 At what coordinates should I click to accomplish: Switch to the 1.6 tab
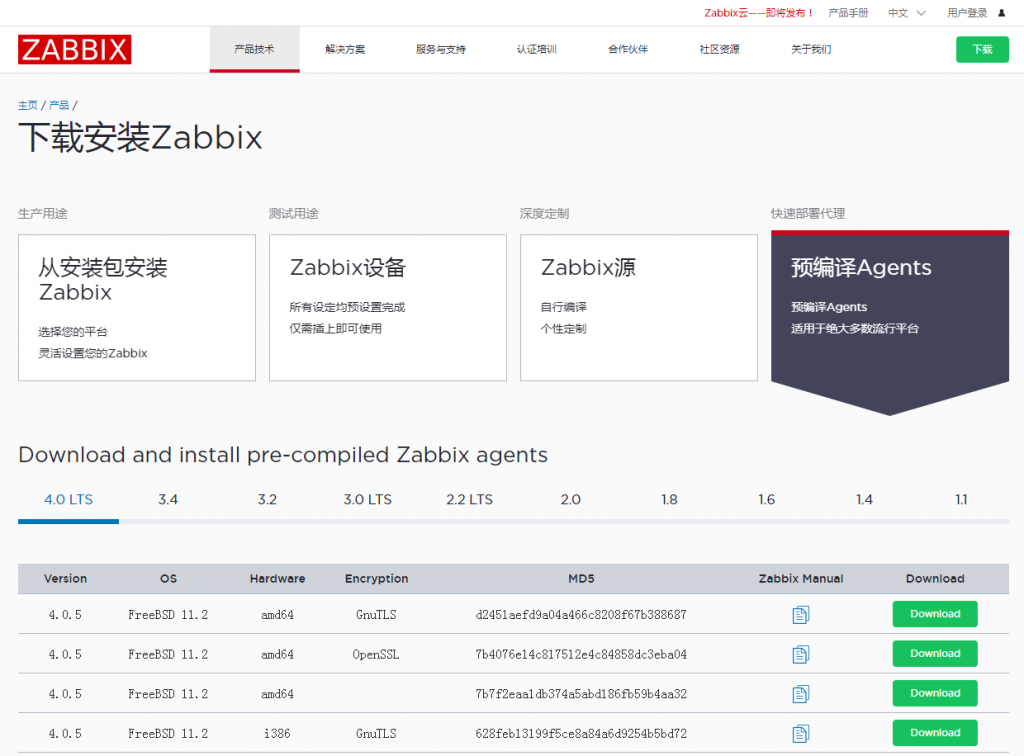pos(767,499)
